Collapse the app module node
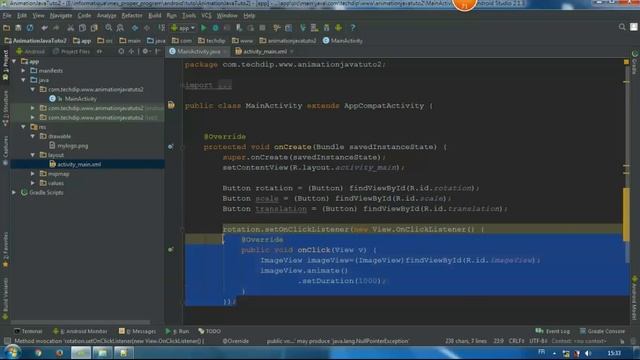 tap(15, 61)
